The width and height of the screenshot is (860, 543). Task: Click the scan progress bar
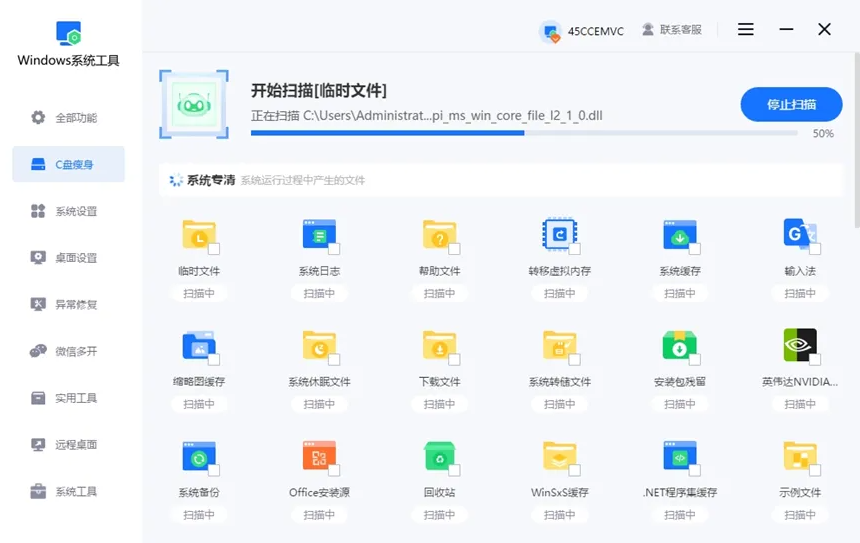(x=524, y=133)
